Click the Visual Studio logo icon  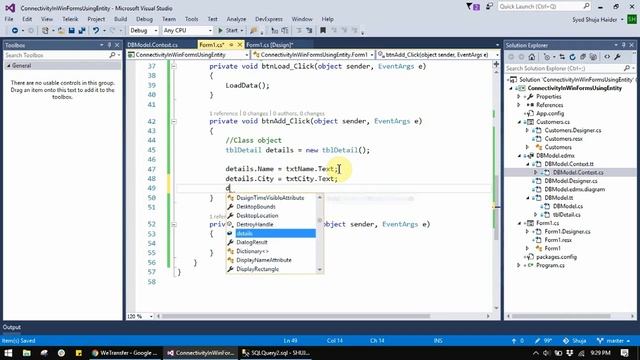[10, 8]
